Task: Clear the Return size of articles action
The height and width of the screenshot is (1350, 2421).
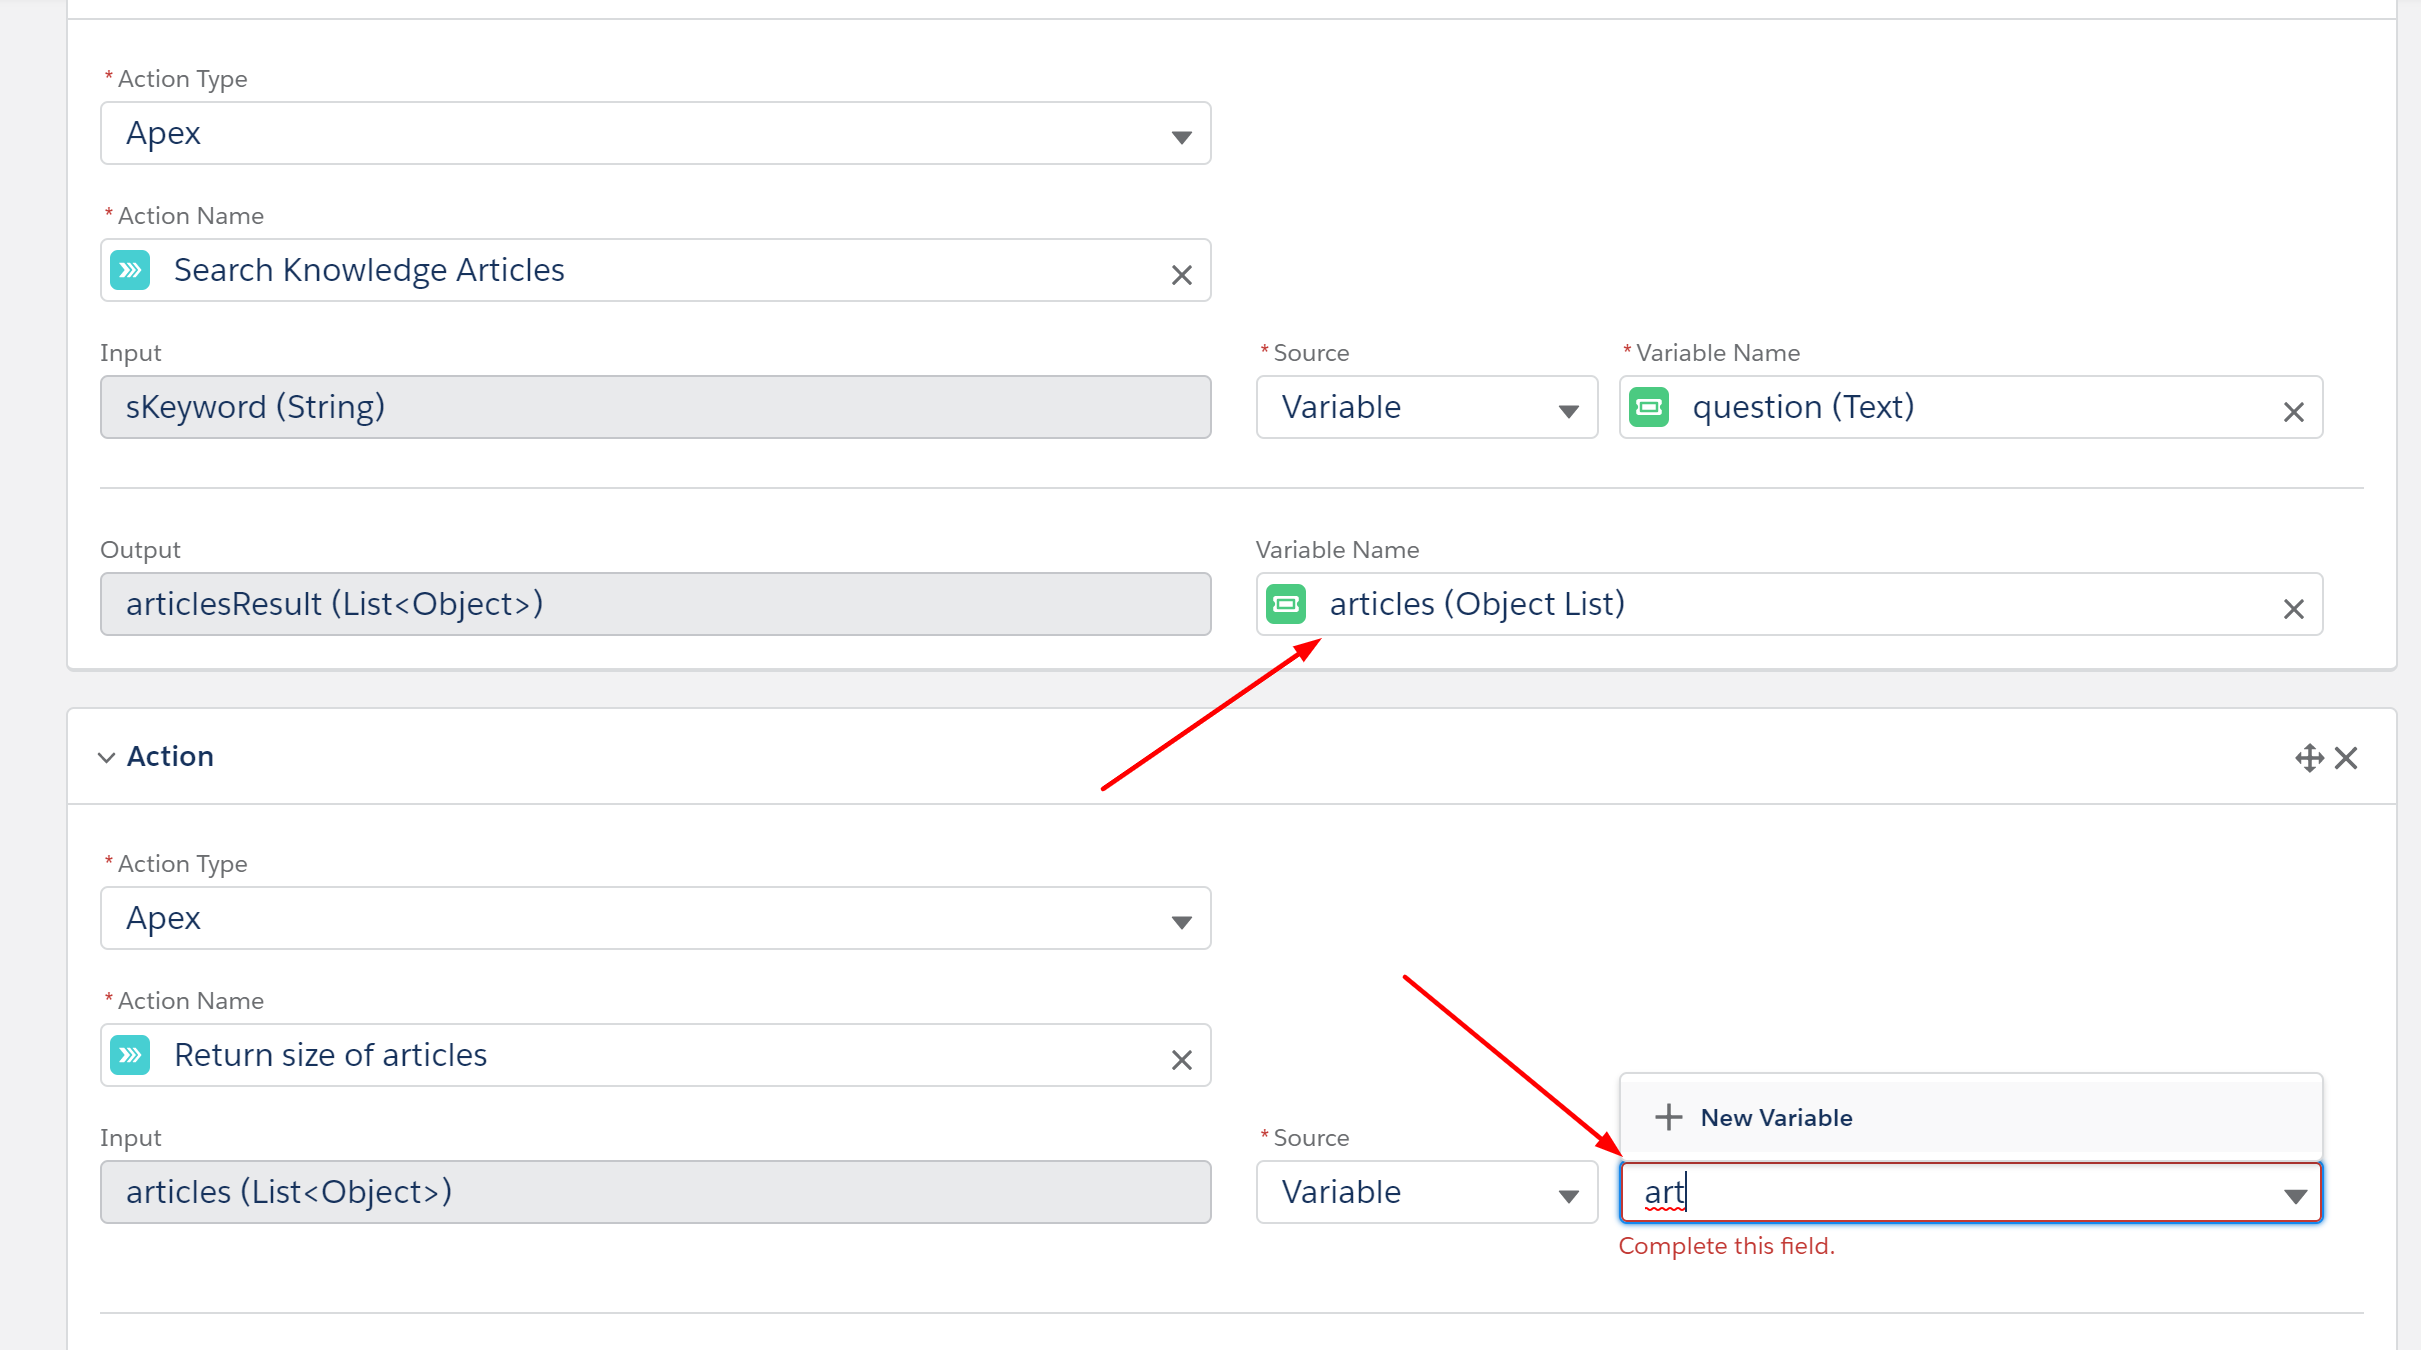Action: (1181, 1059)
